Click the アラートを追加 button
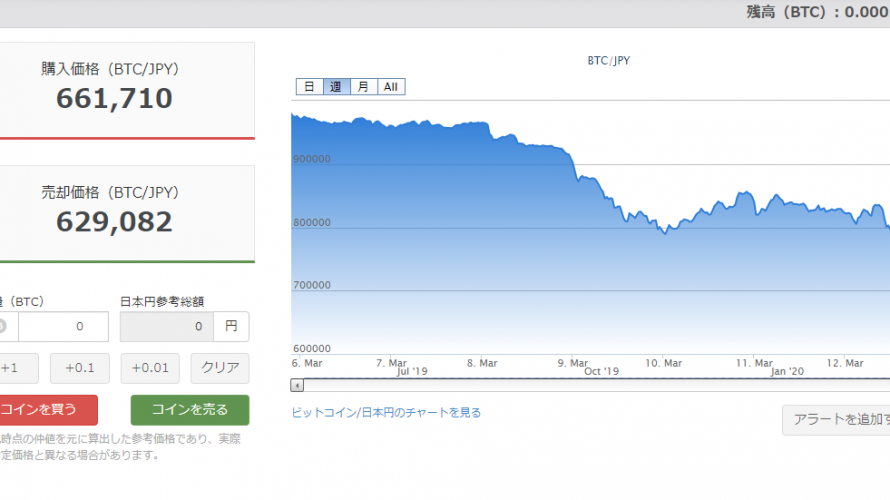 point(836,420)
